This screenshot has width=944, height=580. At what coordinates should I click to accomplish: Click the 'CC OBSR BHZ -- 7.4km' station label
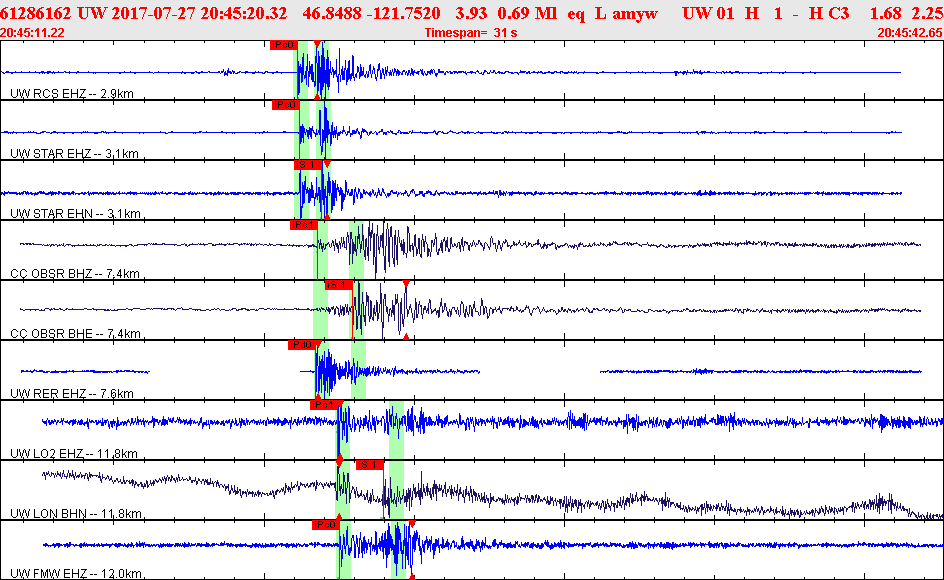point(75,273)
